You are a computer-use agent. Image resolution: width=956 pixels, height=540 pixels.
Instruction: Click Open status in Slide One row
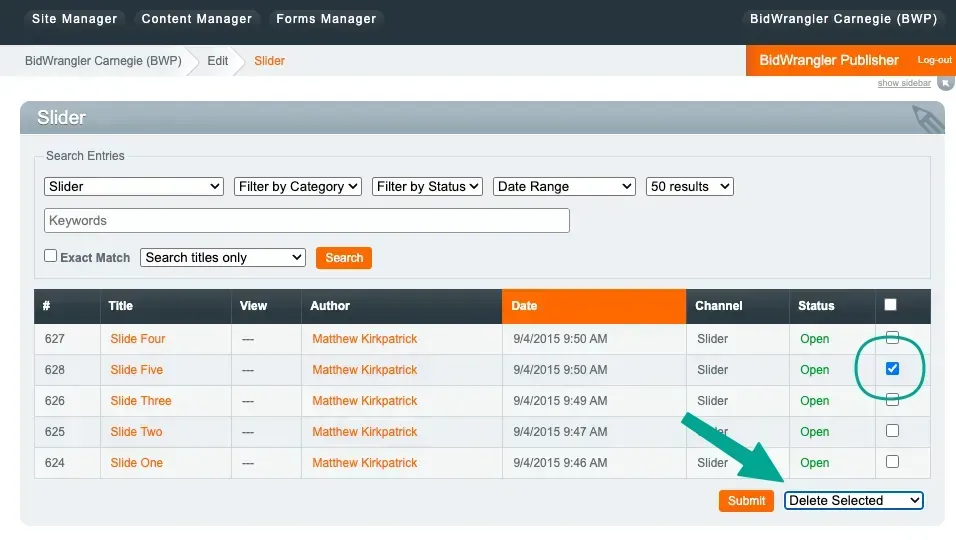(x=815, y=463)
